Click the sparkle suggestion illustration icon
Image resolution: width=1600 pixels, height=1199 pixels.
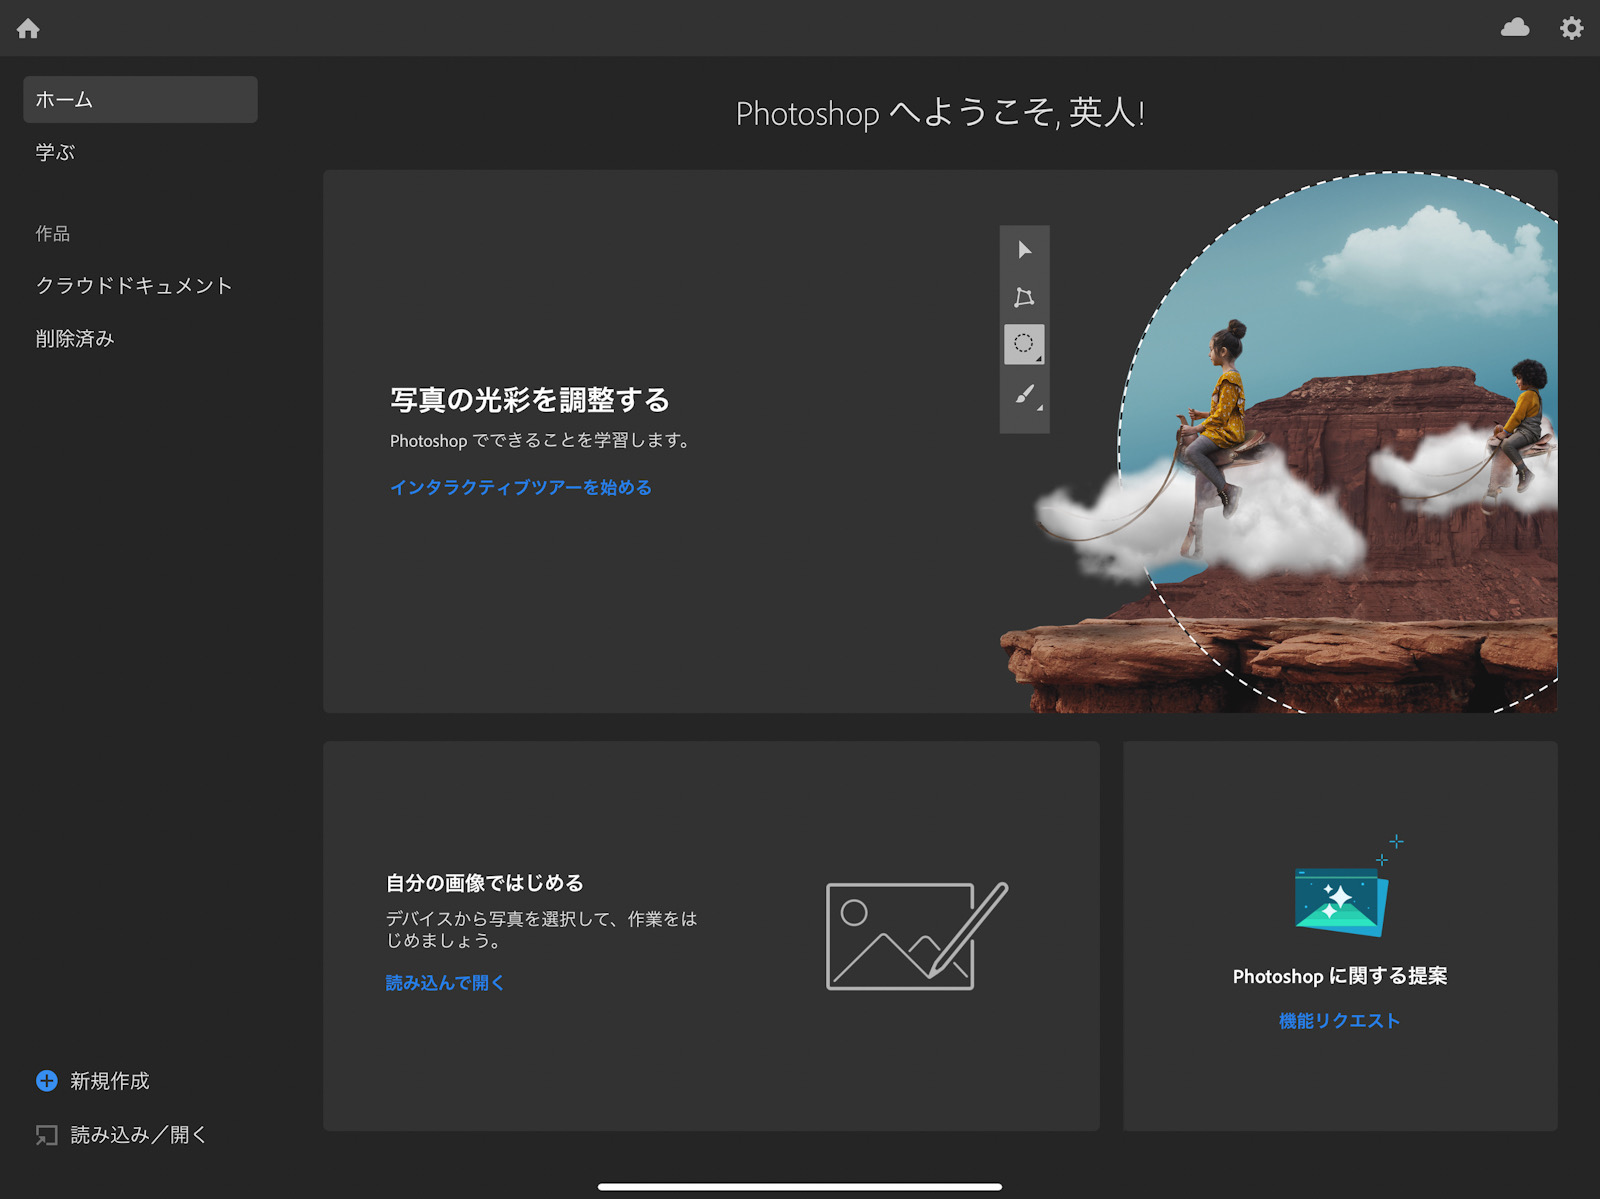coord(1342,897)
